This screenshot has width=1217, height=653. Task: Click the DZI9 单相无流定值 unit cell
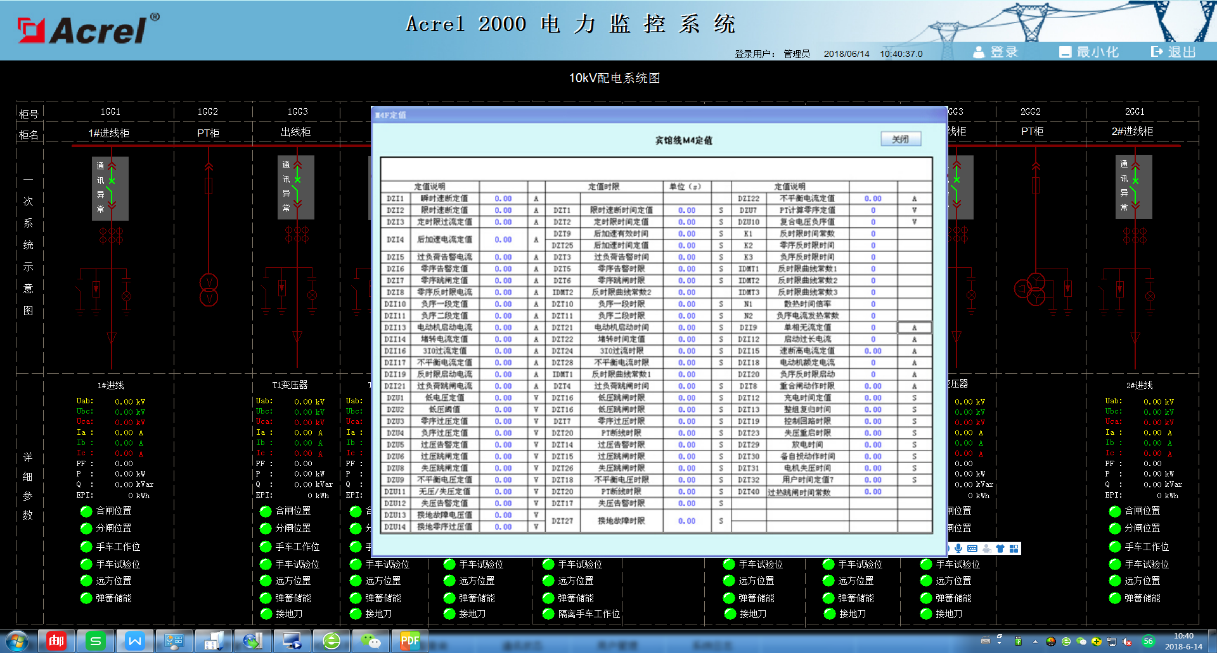[914, 327]
